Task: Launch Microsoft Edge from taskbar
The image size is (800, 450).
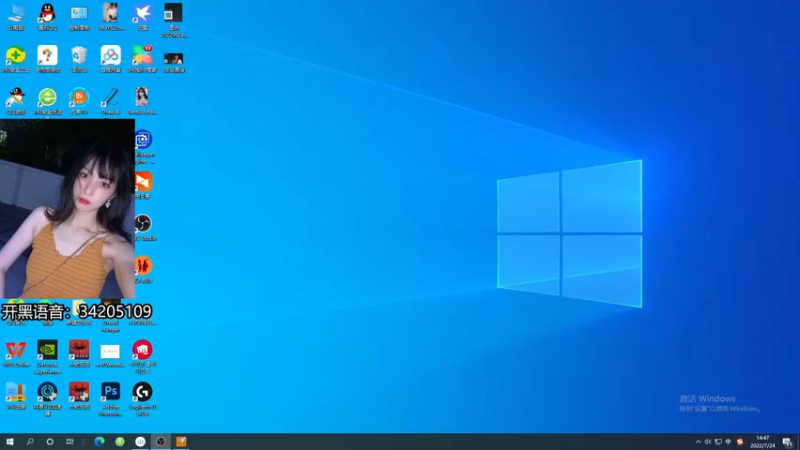Action: coord(99,442)
